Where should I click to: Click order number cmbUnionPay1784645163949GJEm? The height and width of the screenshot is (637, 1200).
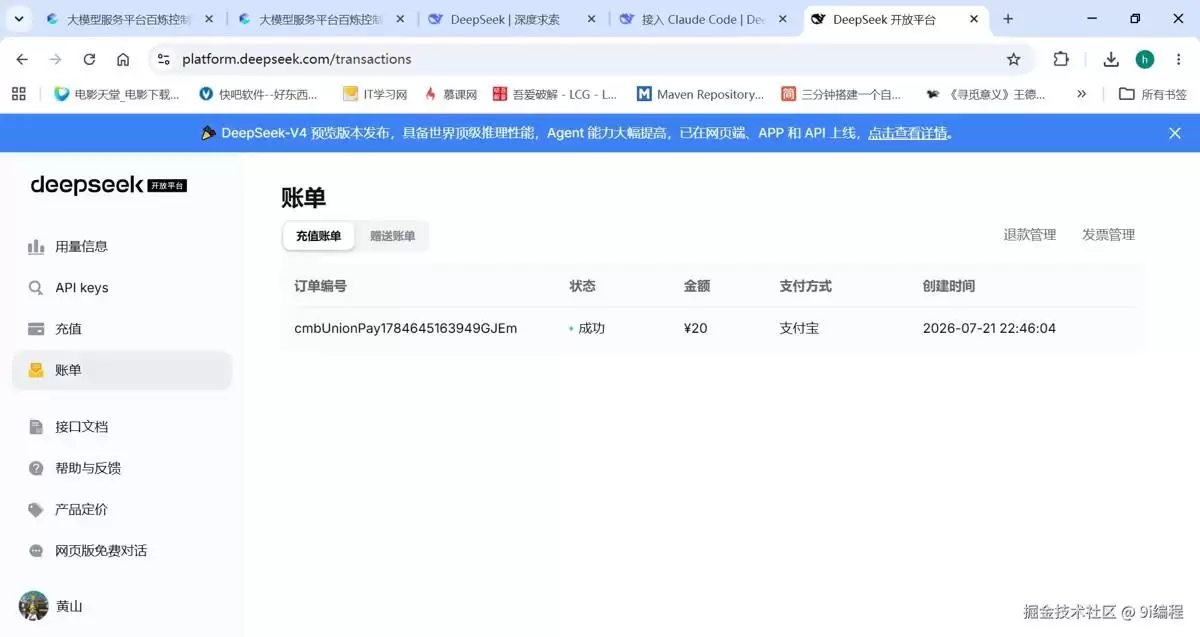pyautogui.click(x=405, y=328)
